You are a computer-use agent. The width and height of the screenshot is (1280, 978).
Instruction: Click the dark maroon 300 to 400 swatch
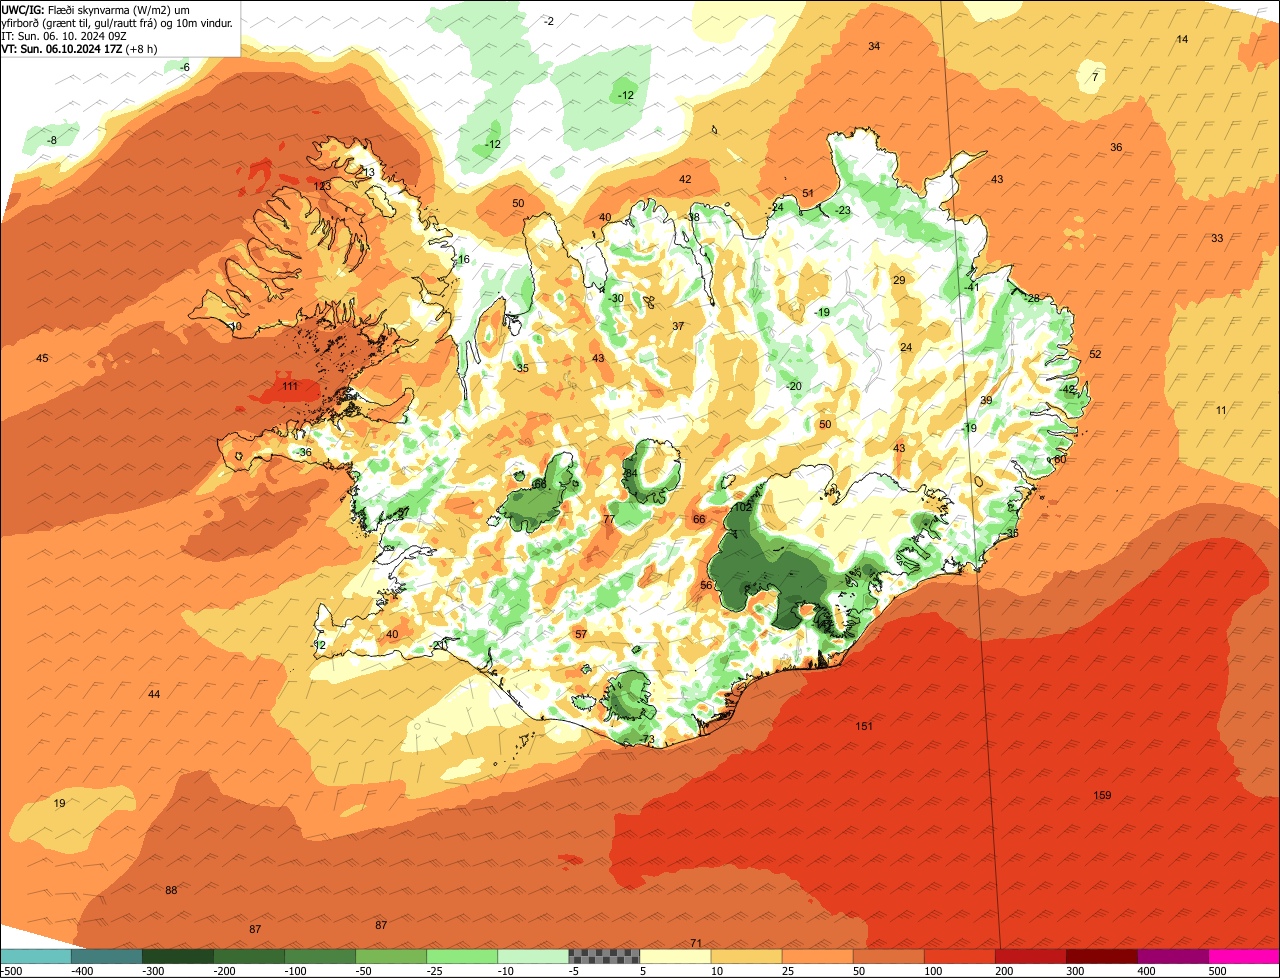pos(1101,956)
